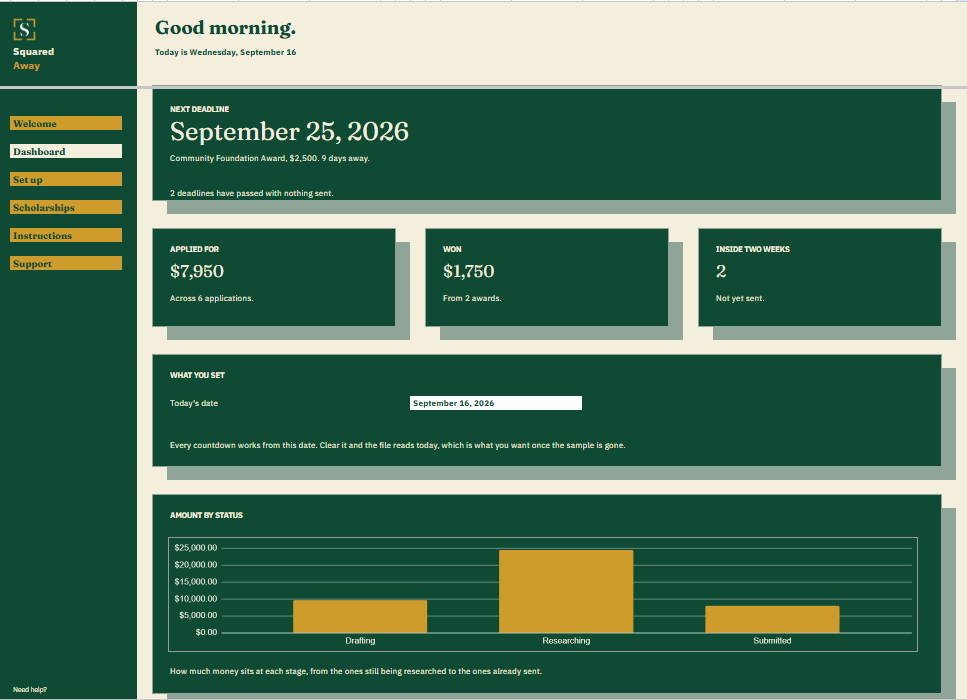Click 'Community Foundation Award, $2,500' line
The height and width of the screenshot is (700, 967).
tap(270, 159)
